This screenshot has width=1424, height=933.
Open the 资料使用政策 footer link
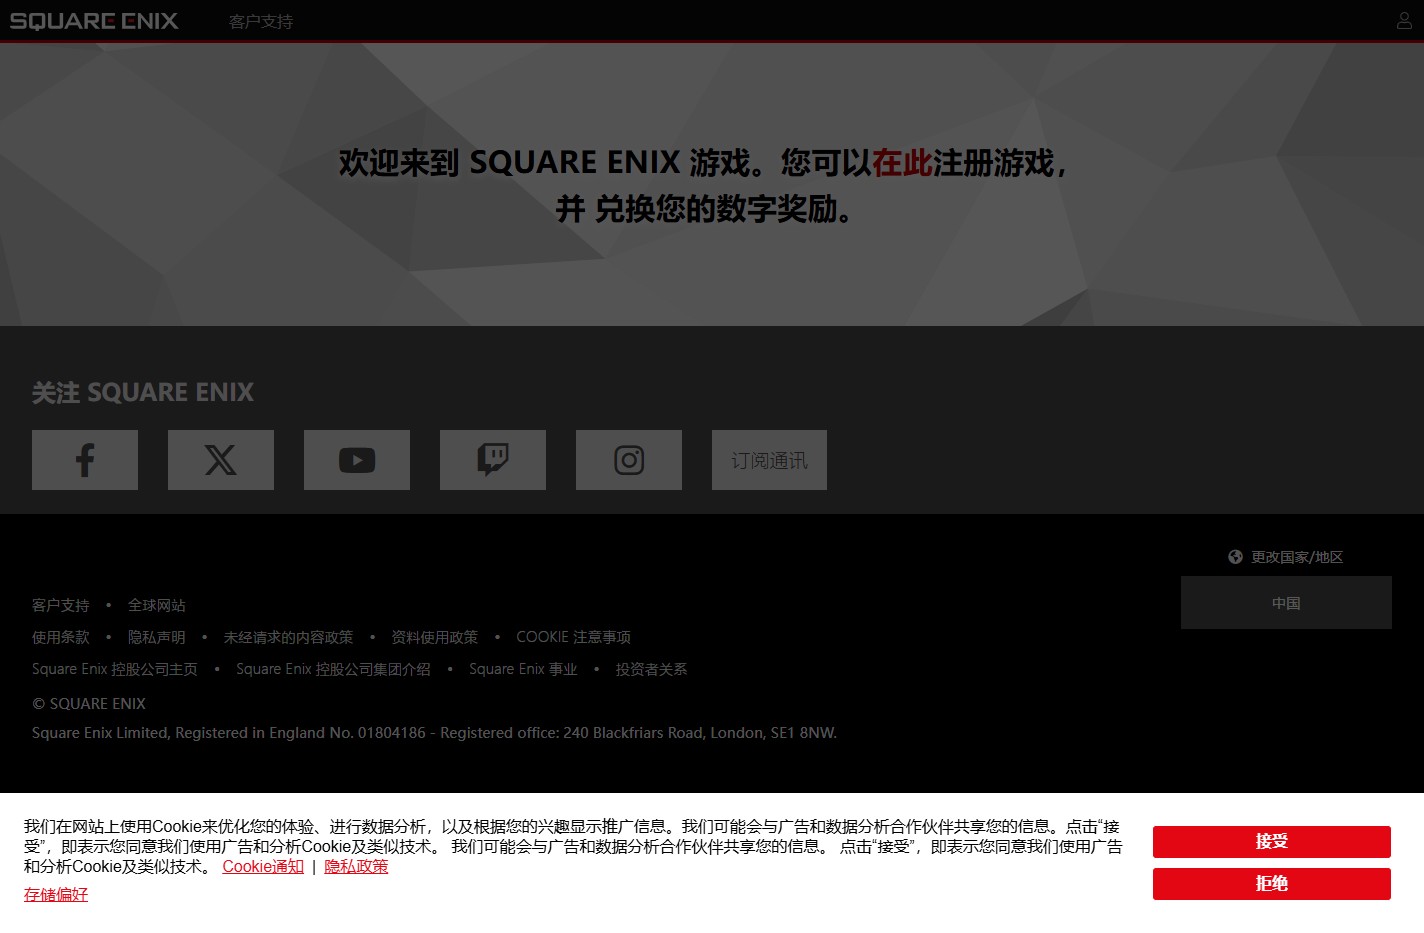click(x=435, y=637)
